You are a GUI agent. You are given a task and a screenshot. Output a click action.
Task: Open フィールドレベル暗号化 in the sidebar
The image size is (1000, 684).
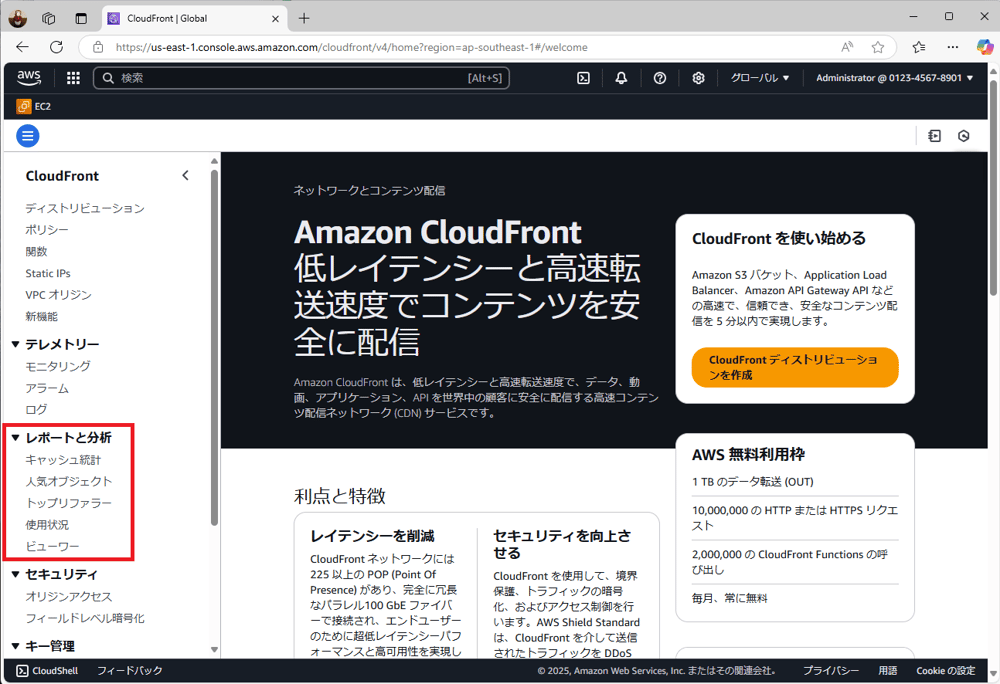point(85,618)
